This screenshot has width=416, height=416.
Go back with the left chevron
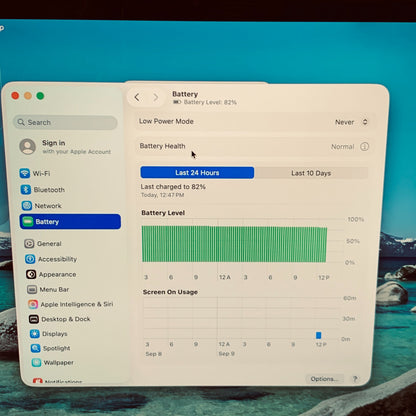pos(137,97)
